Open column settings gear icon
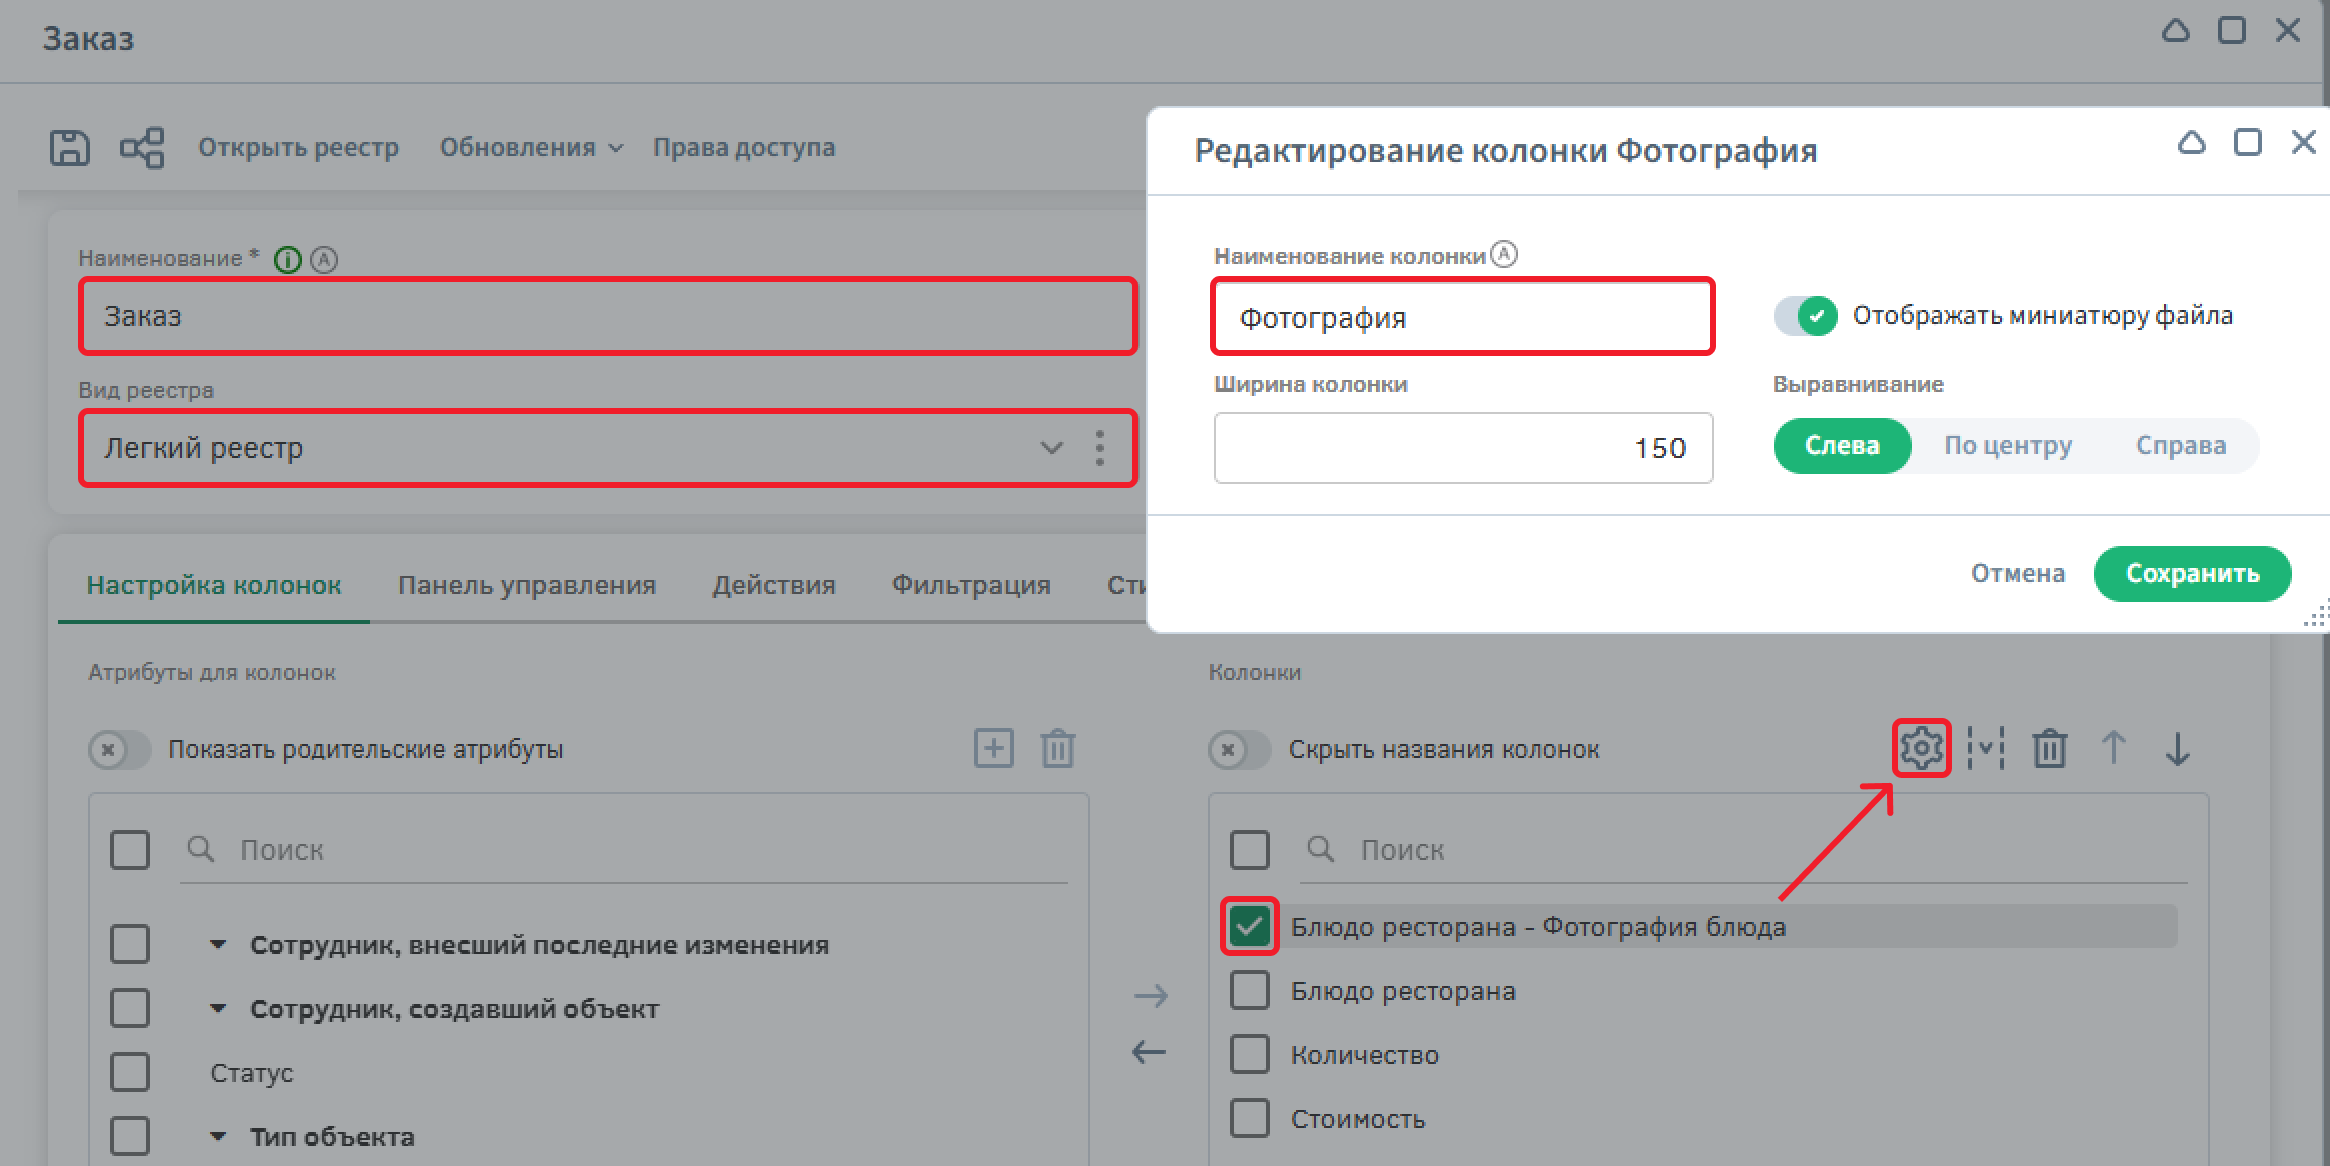 [x=1921, y=748]
